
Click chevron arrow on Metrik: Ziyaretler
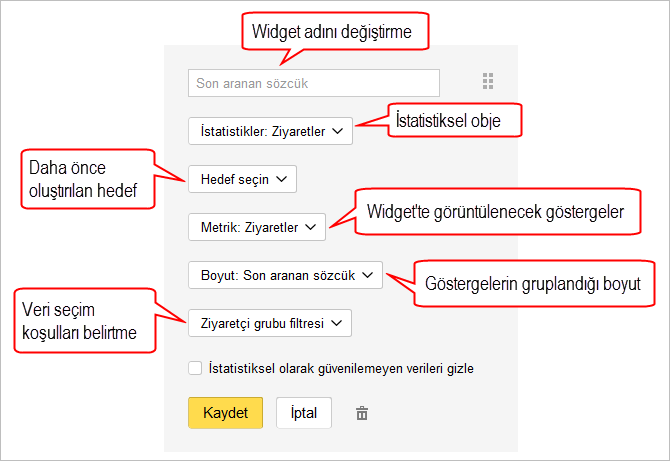(311, 227)
